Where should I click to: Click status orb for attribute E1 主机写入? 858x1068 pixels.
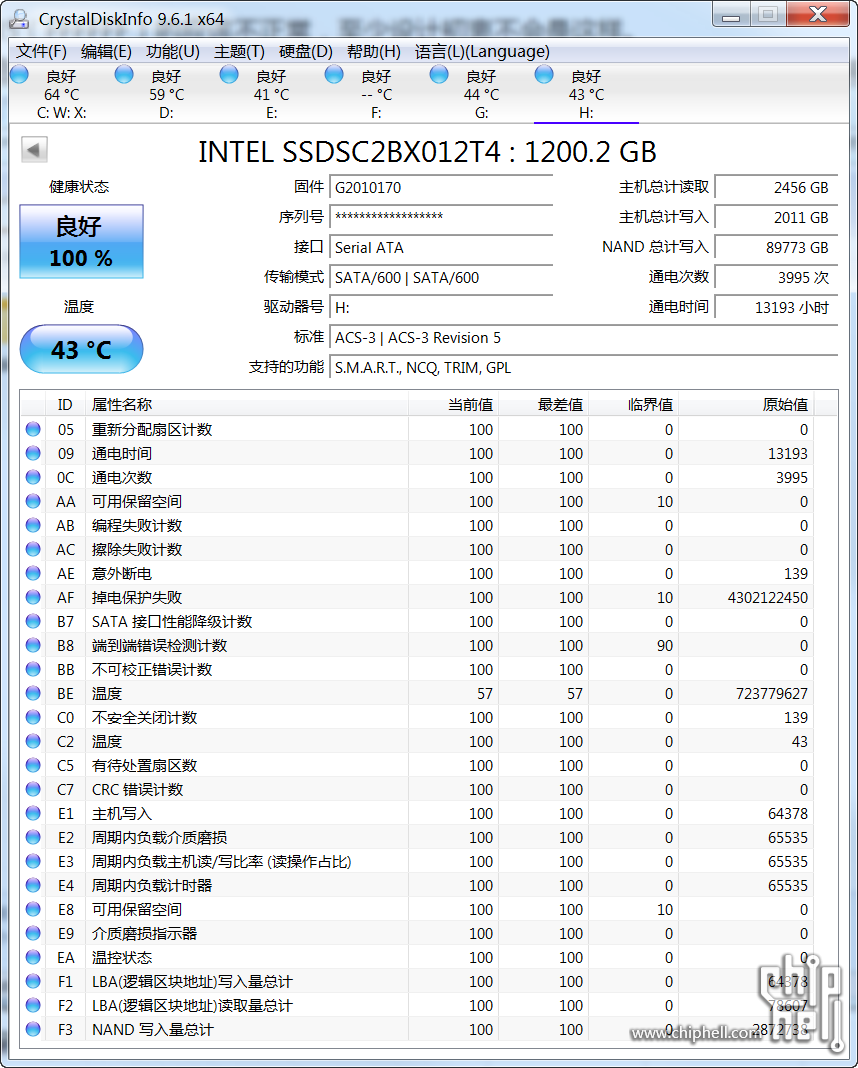[x=33, y=813]
